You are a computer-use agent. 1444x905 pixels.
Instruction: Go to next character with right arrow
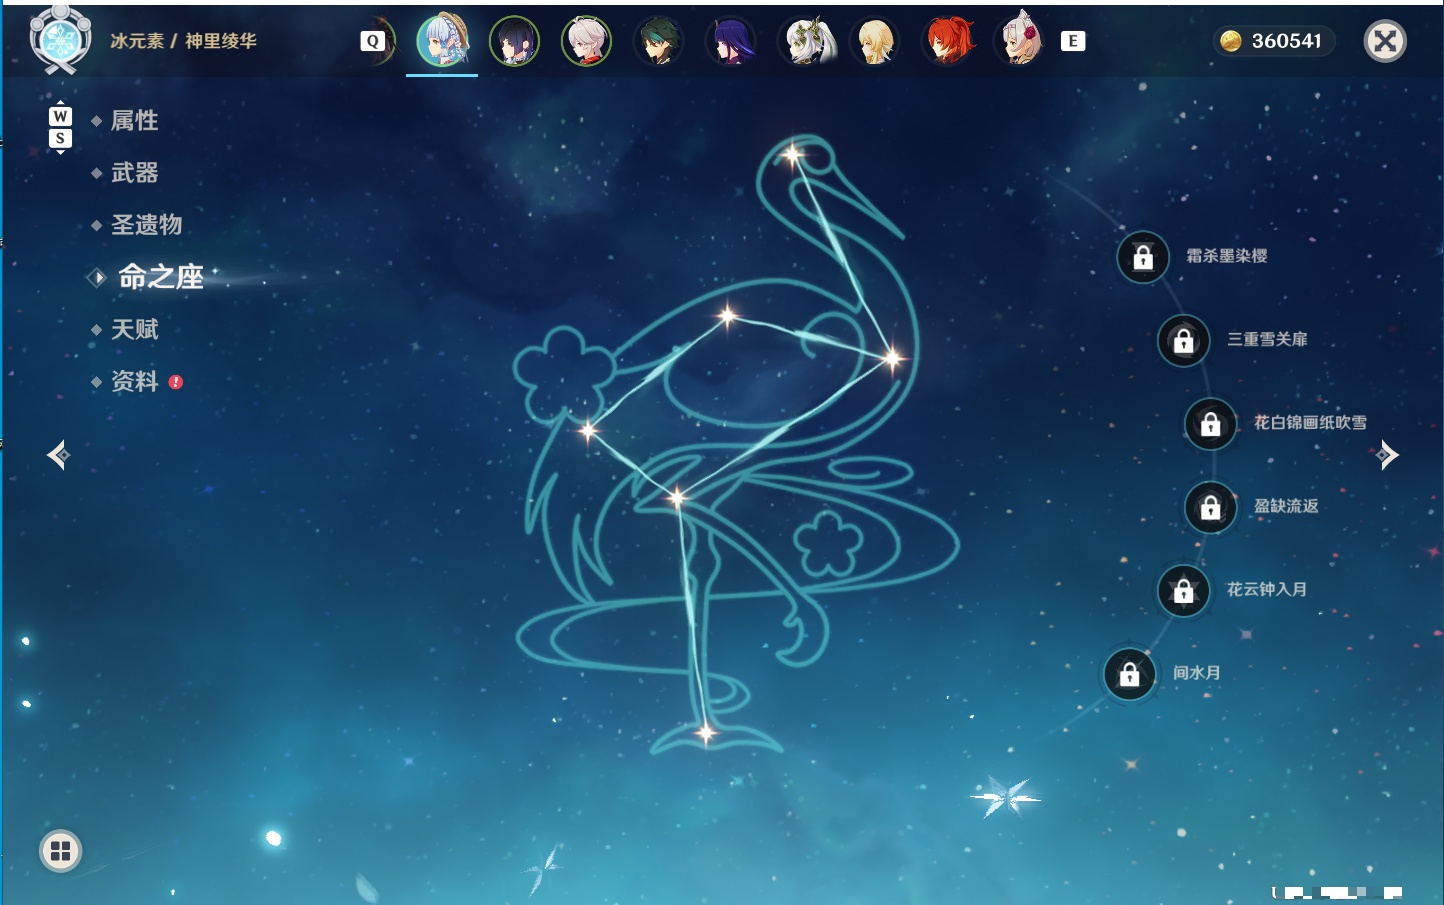(1387, 455)
